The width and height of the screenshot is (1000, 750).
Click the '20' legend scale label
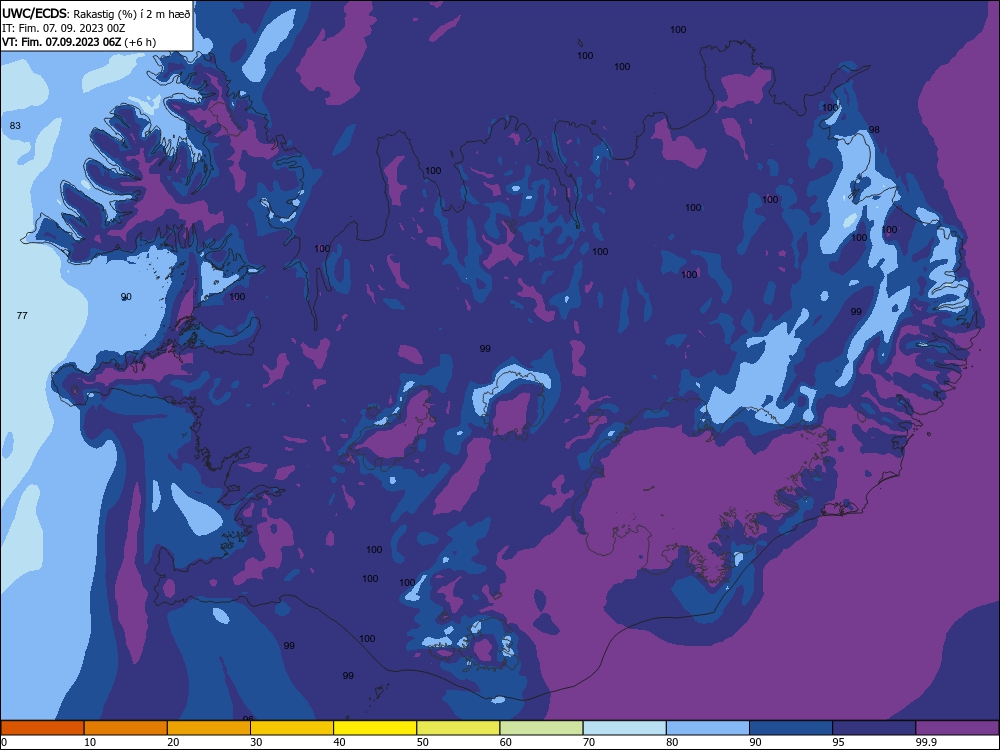173,742
